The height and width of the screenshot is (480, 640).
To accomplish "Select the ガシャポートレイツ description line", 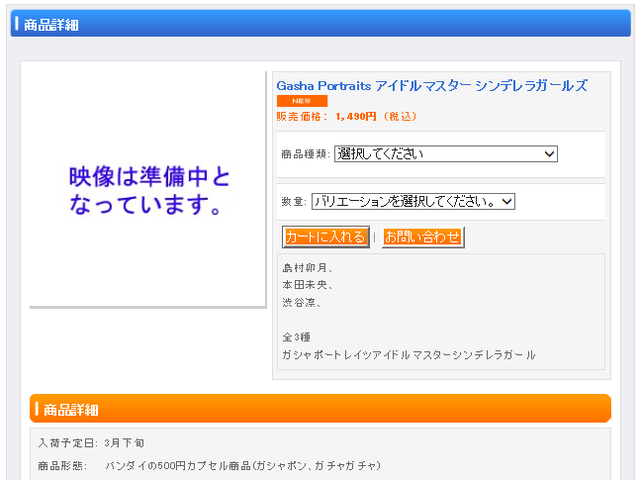I will [409, 355].
